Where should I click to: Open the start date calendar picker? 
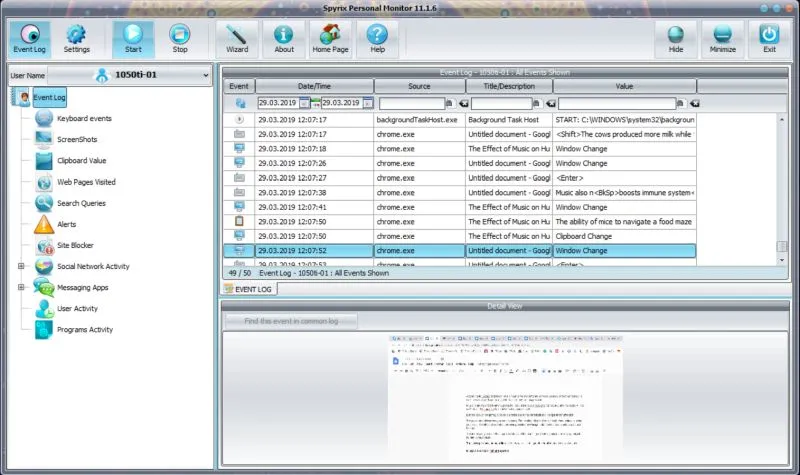click(305, 103)
